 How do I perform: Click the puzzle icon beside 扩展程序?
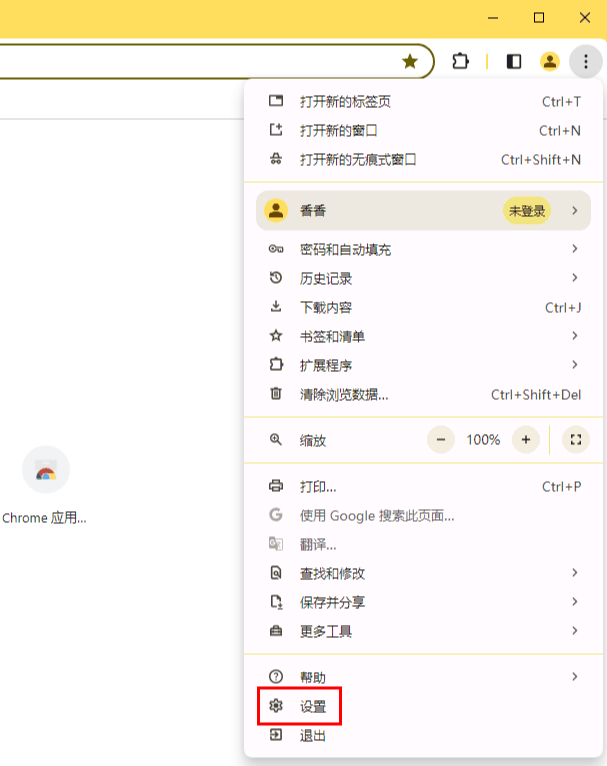[x=276, y=364]
